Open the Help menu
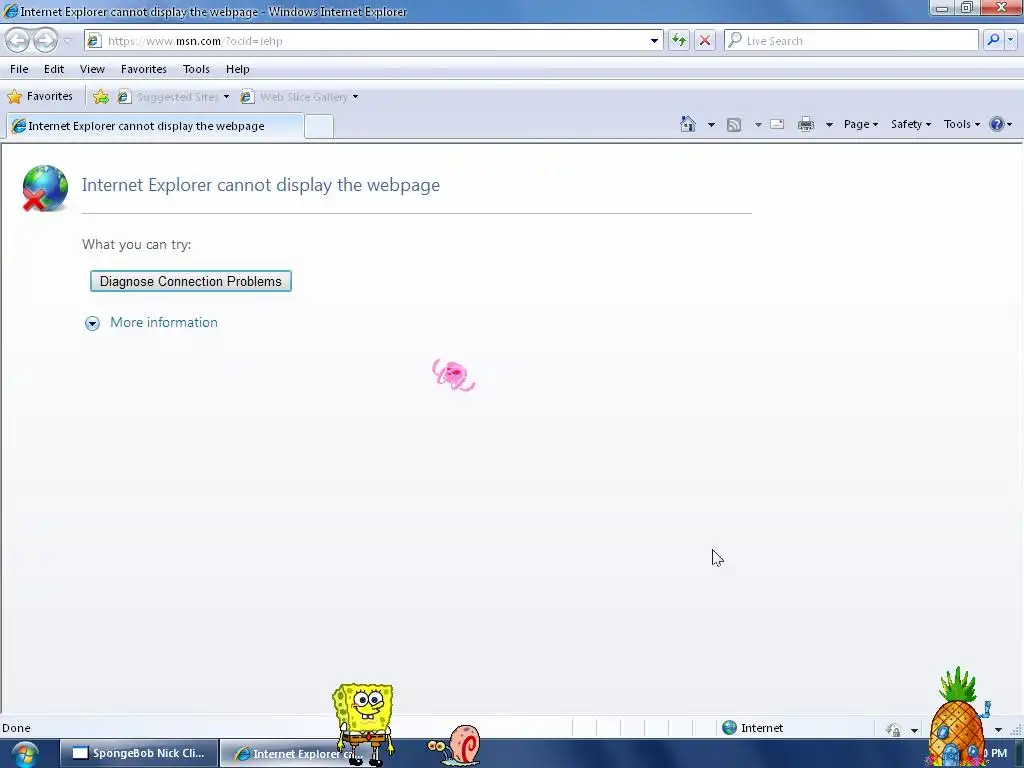Screen dimensions: 1024x768 [x=238, y=69]
